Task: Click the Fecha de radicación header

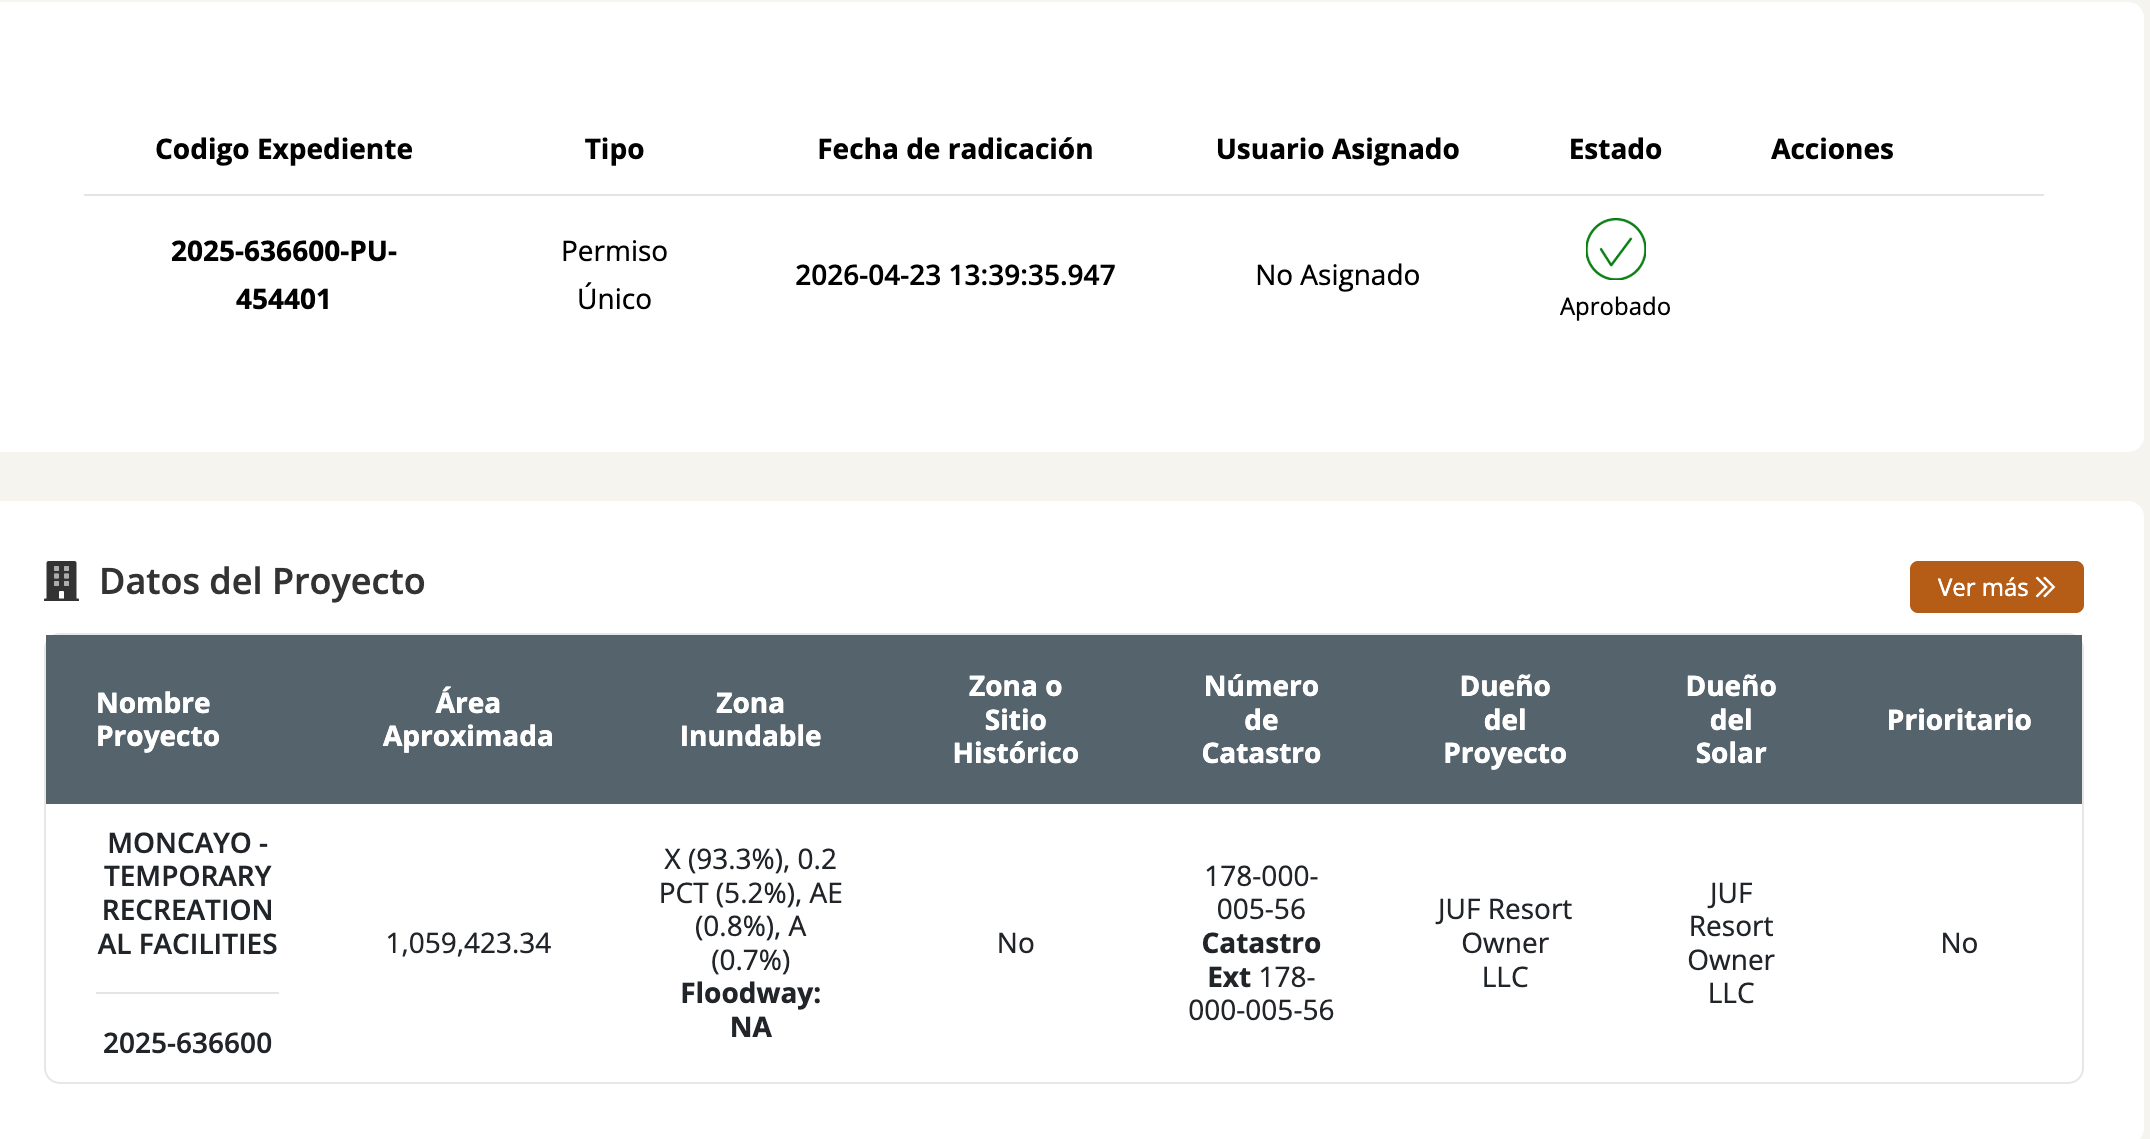Action: 955,149
